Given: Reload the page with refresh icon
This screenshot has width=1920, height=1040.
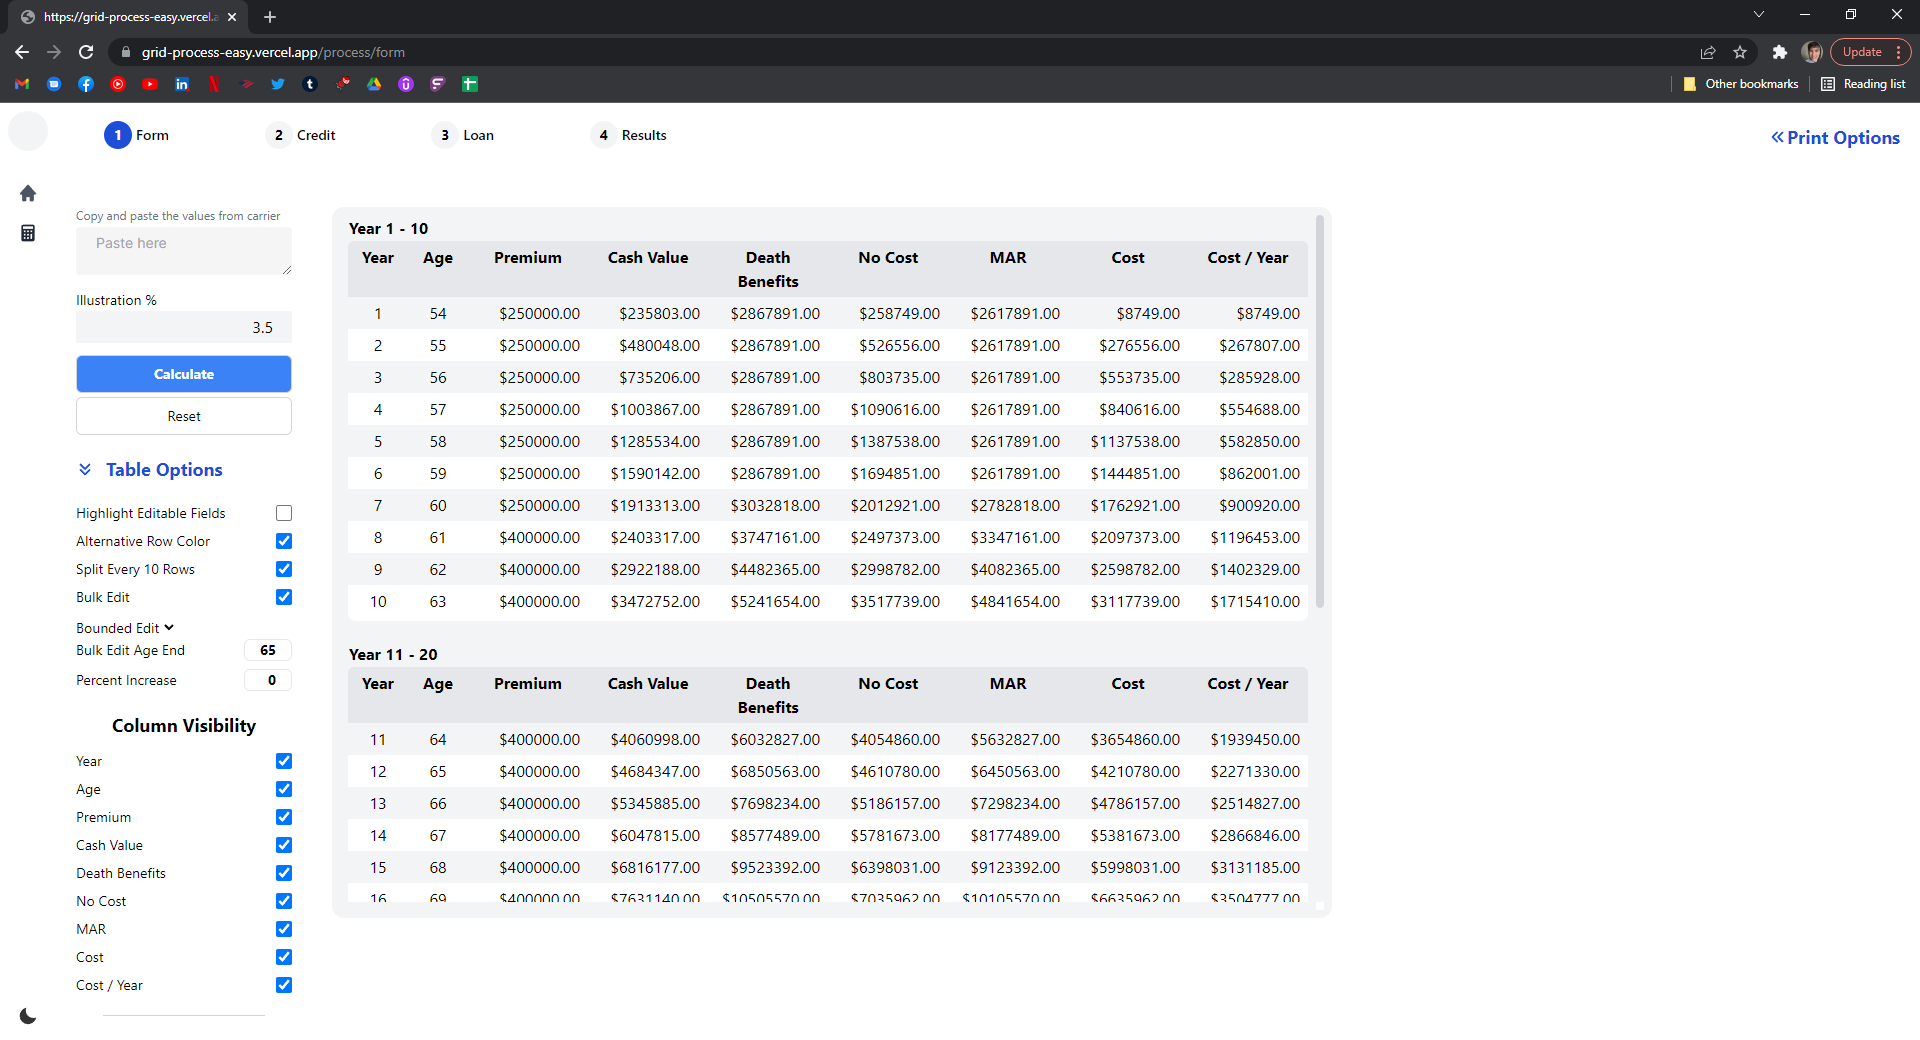Looking at the screenshot, I should click(86, 52).
